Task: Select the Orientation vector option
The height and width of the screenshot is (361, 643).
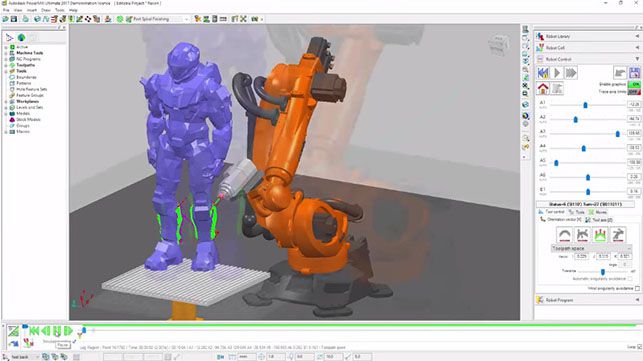Action: click(x=561, y=220)
